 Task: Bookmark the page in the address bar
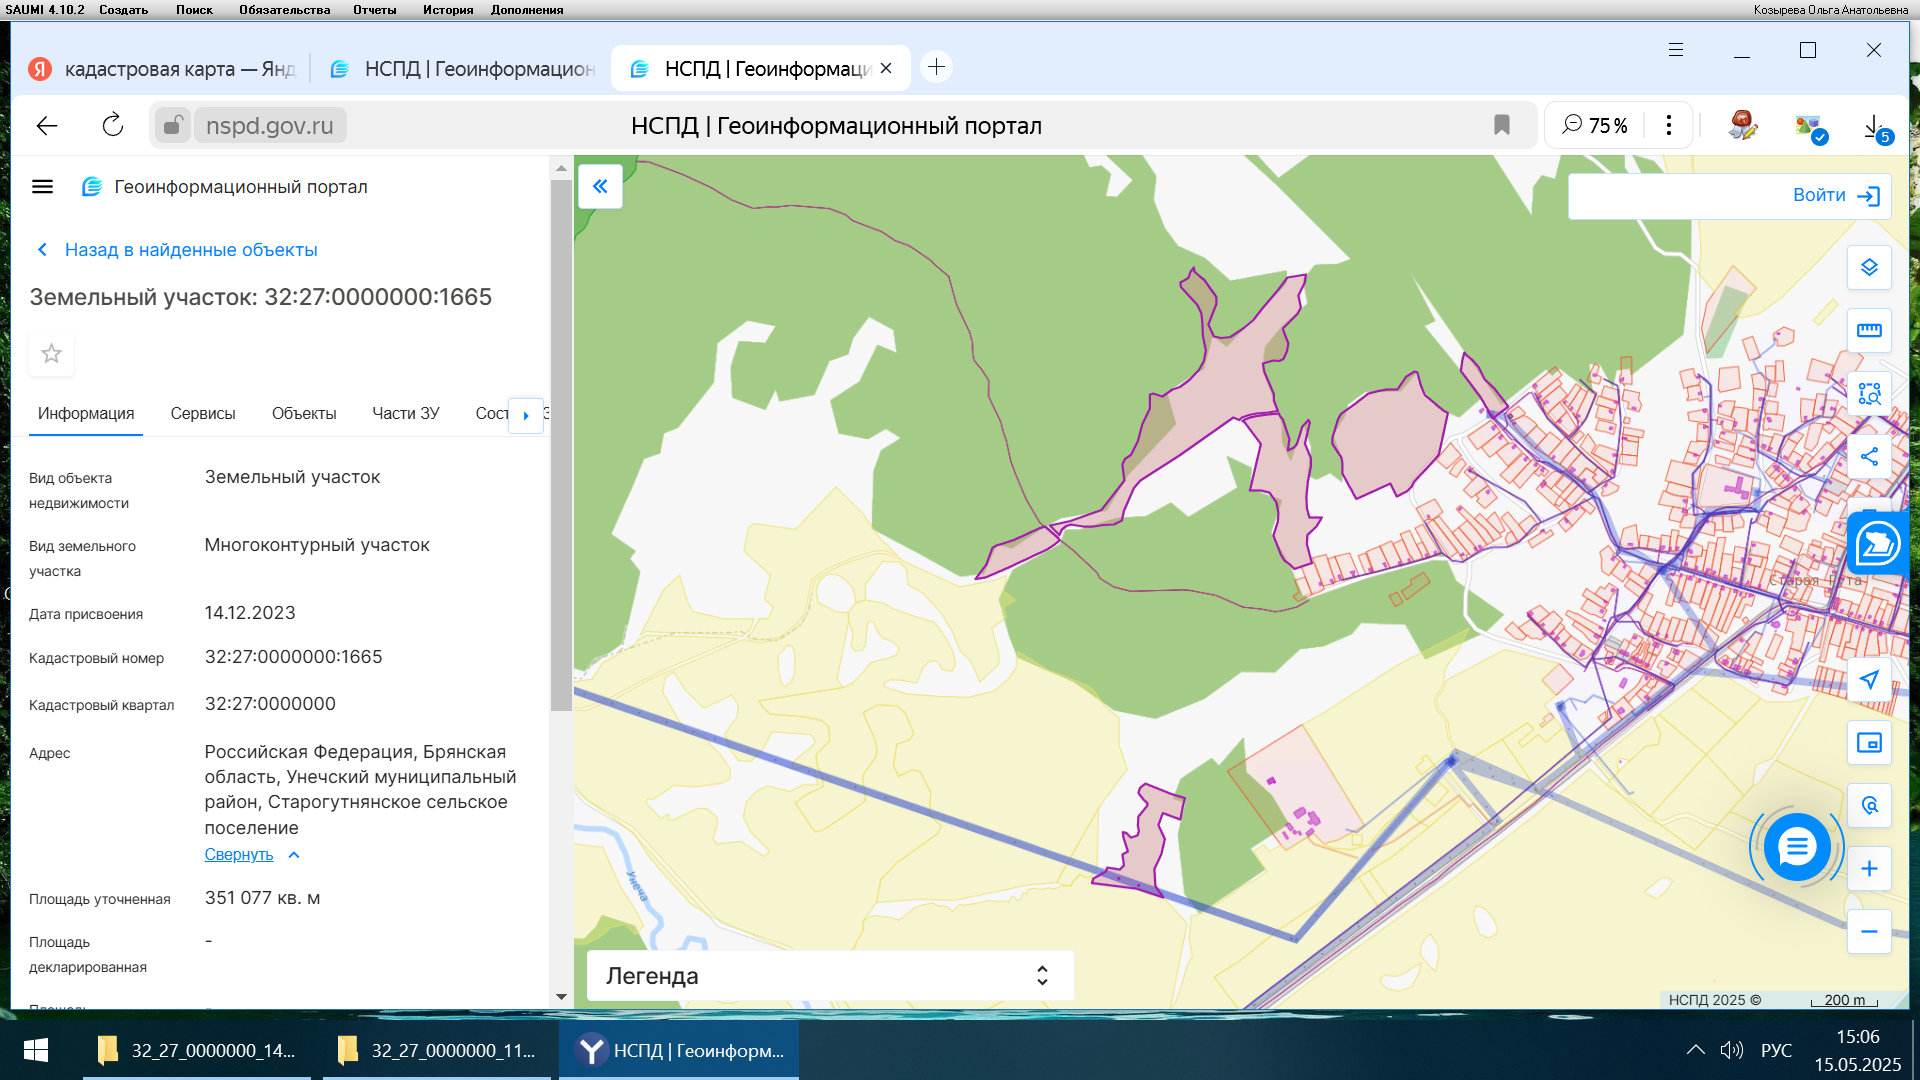[1501, 125]
